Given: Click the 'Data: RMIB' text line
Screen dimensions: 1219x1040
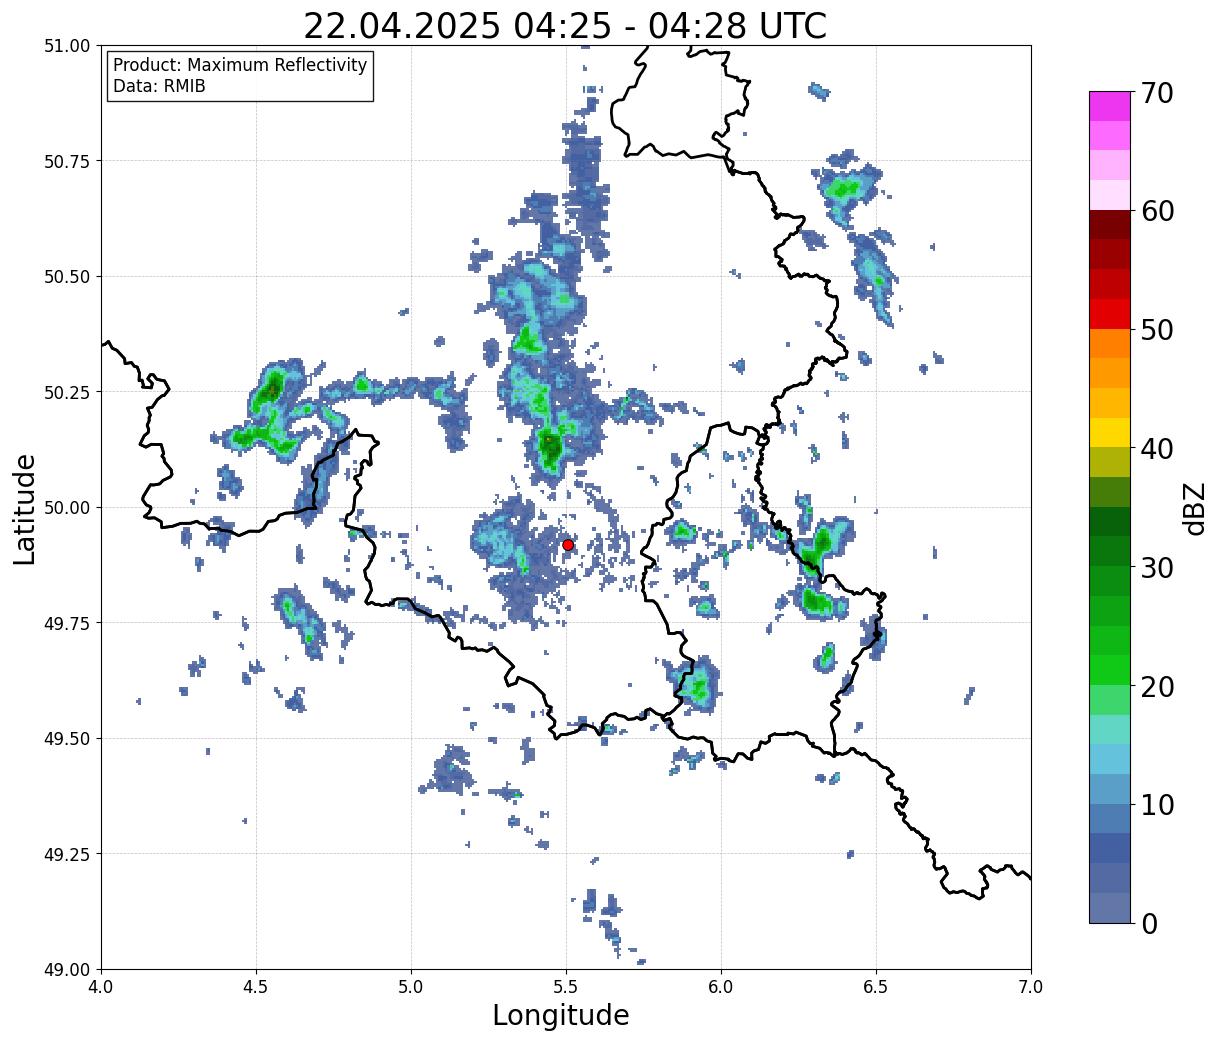Looking at the screenshot, I should click(x=159, y=87).
